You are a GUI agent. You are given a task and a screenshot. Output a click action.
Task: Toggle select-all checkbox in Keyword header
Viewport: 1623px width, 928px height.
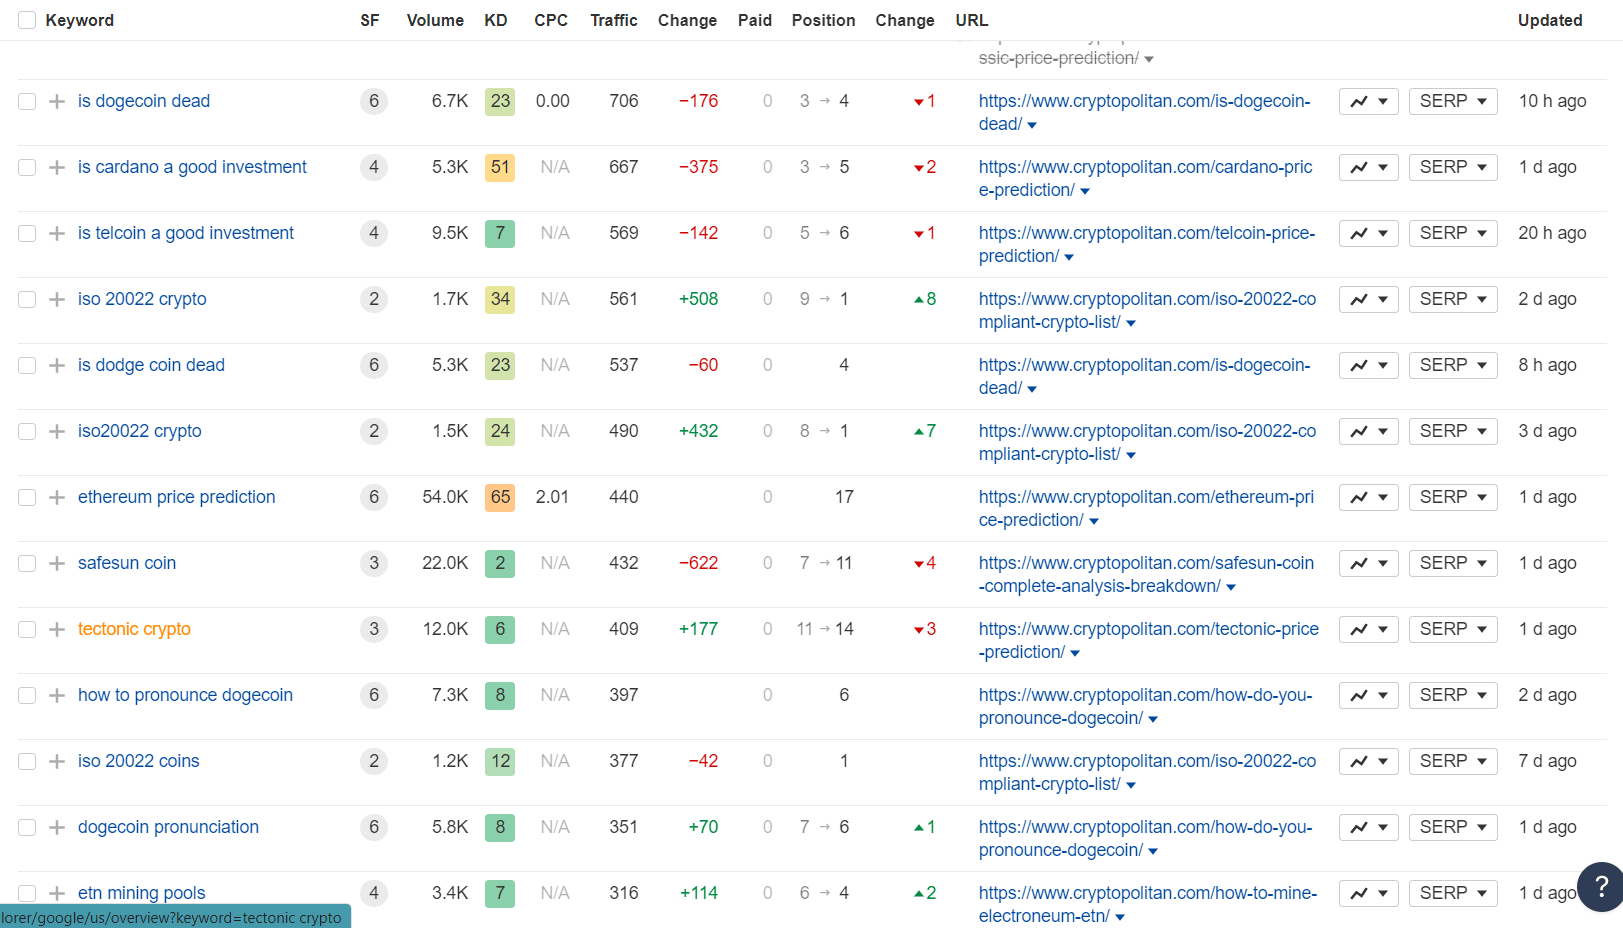[27, 20]
